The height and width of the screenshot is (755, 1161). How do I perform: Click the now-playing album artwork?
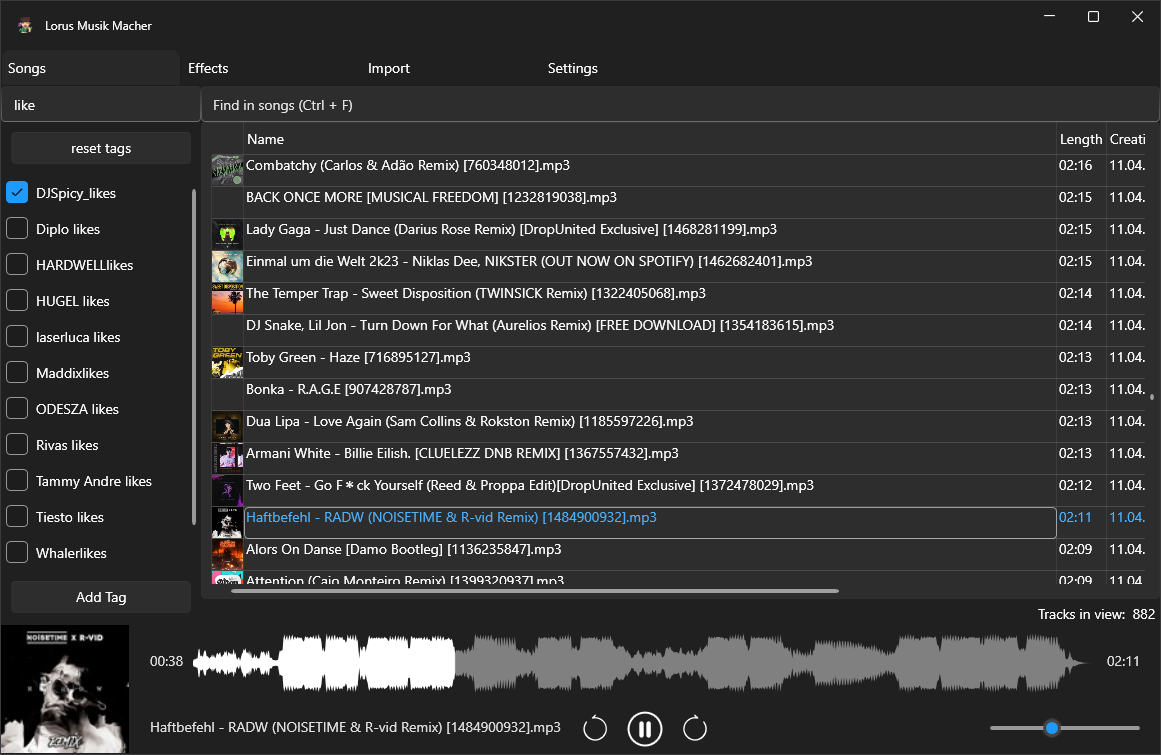pyautogui.click(x=65, y=689)
